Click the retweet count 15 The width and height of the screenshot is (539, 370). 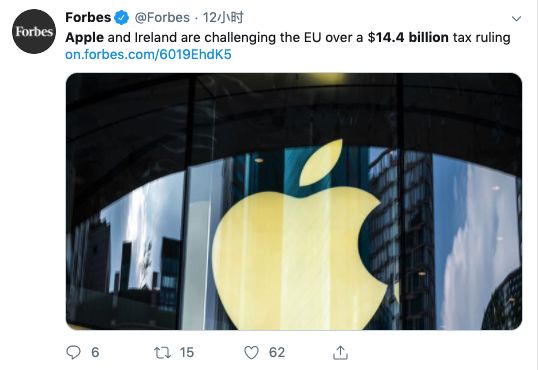click(x=187, y=352)
